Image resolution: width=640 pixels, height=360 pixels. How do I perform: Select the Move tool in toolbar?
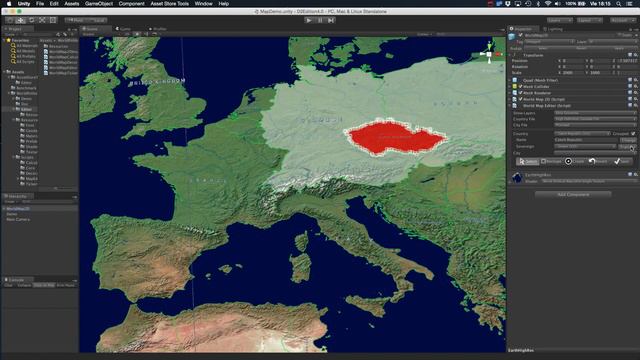click(20, 20)
